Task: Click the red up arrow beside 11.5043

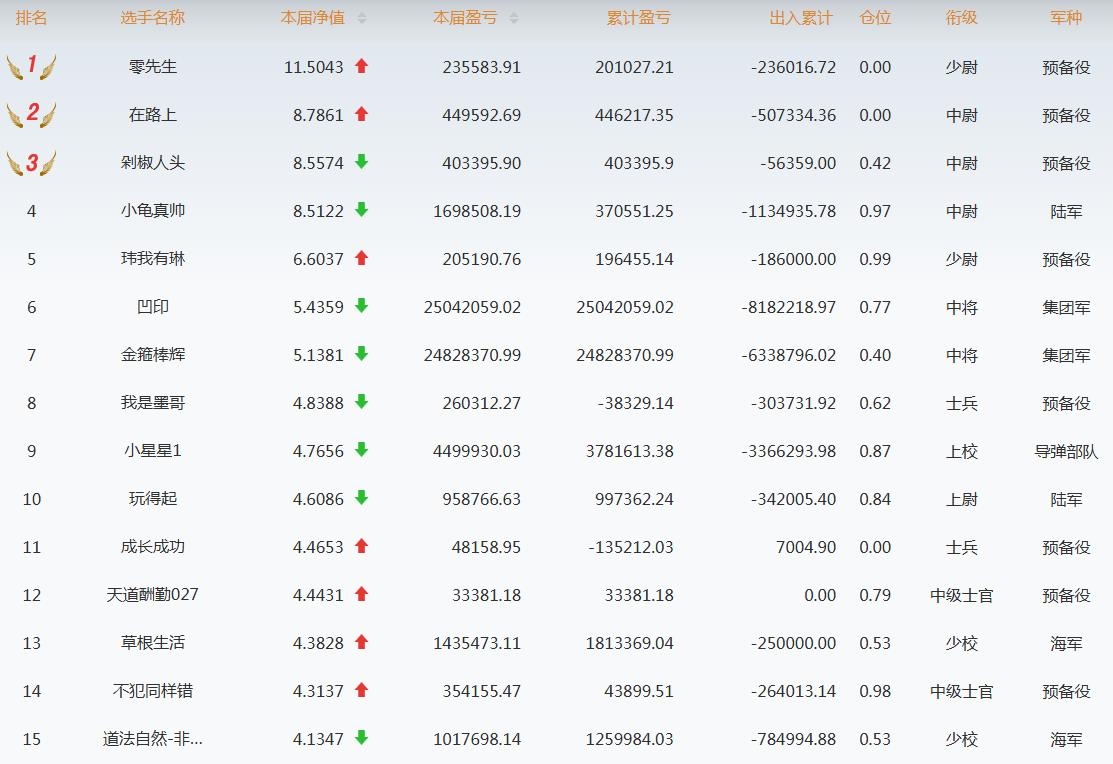Action: [362, 66]
